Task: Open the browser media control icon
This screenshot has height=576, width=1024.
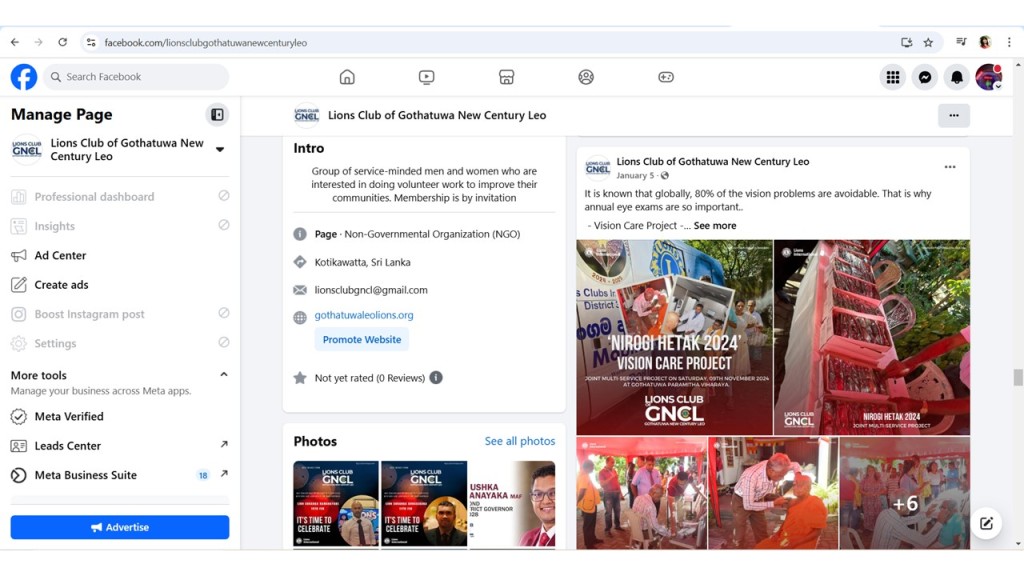Action: (x=961, y=42)
